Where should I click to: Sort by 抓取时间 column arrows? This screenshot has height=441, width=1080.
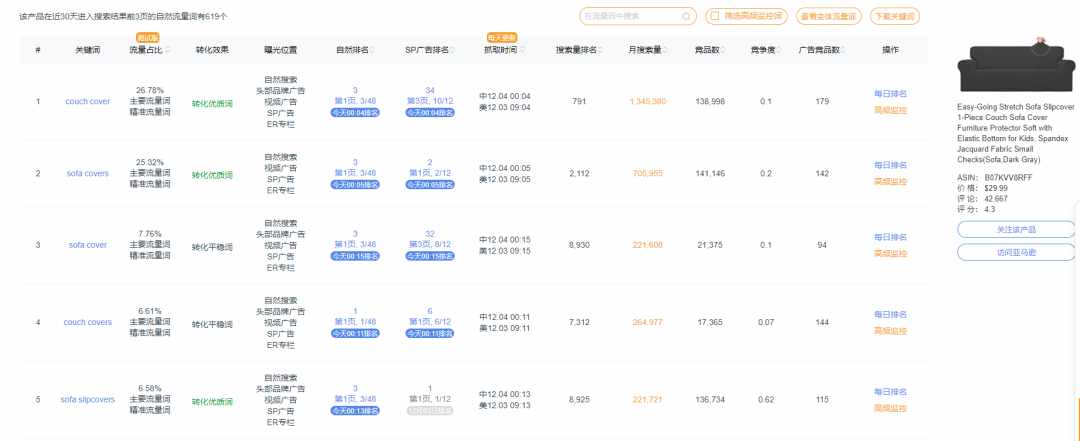[x=522, y=50]
